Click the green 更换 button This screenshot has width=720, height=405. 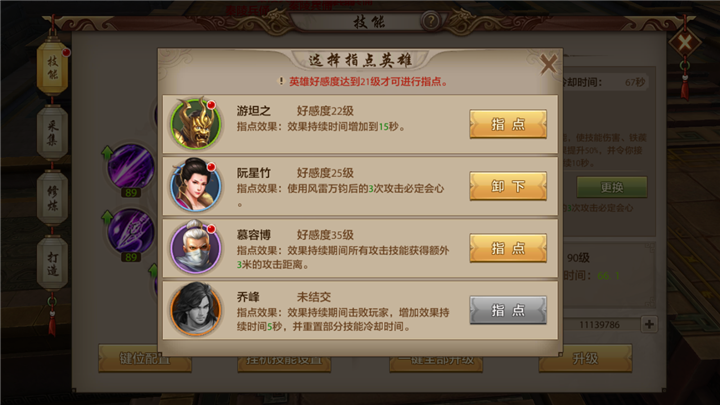coord(612,187)
